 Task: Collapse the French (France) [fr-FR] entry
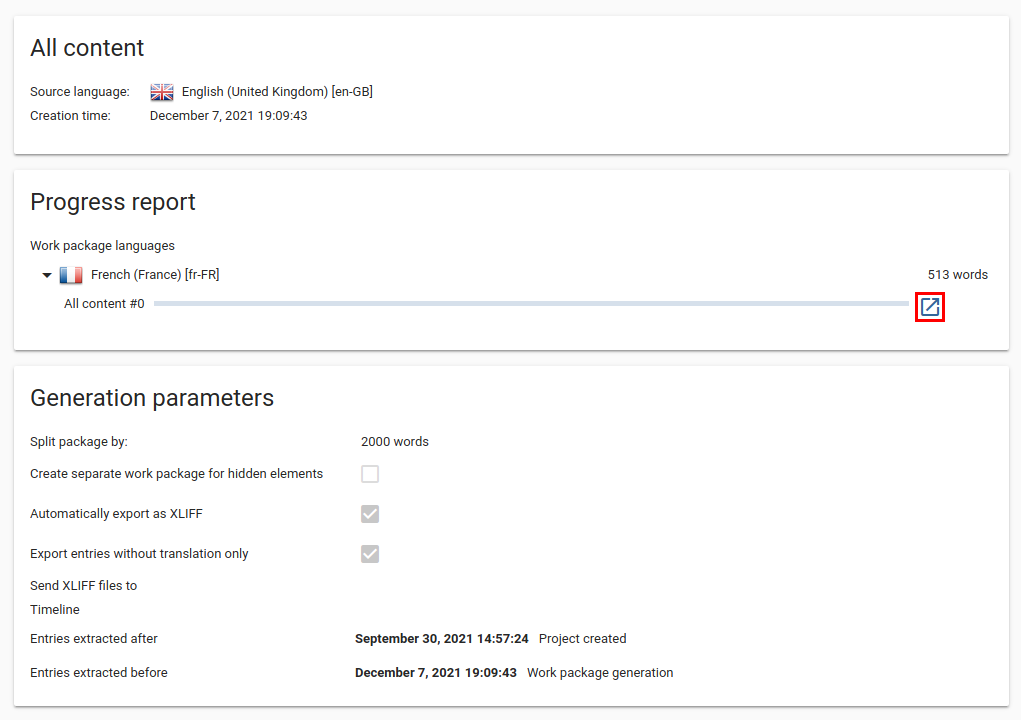coord(46,274)
